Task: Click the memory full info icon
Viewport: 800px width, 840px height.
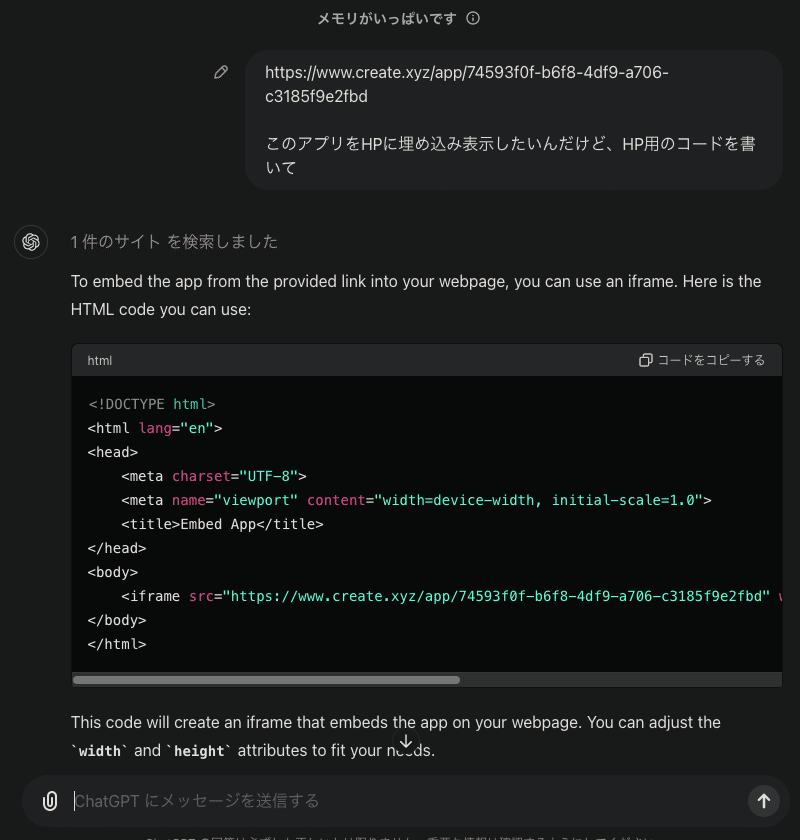Action: [473, 18]
